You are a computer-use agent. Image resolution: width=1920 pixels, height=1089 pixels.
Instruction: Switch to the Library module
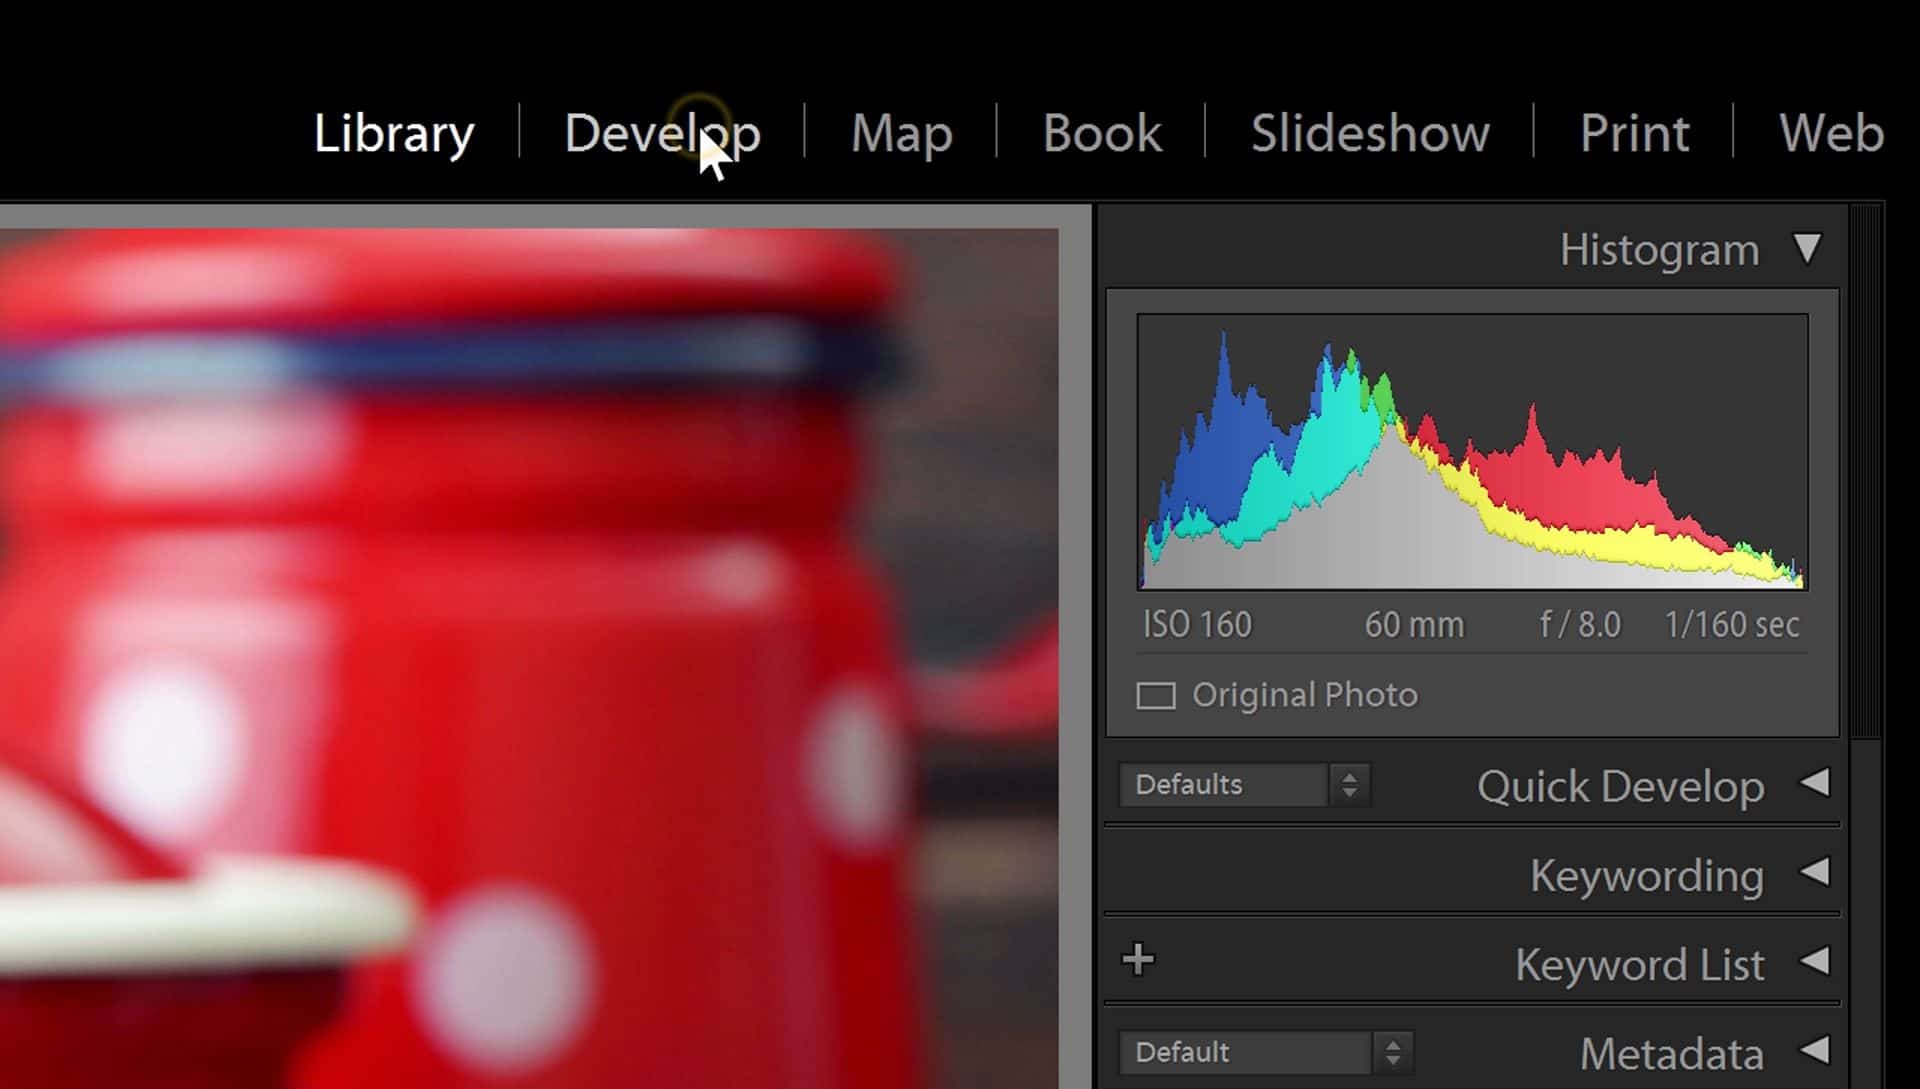(394, 133)
